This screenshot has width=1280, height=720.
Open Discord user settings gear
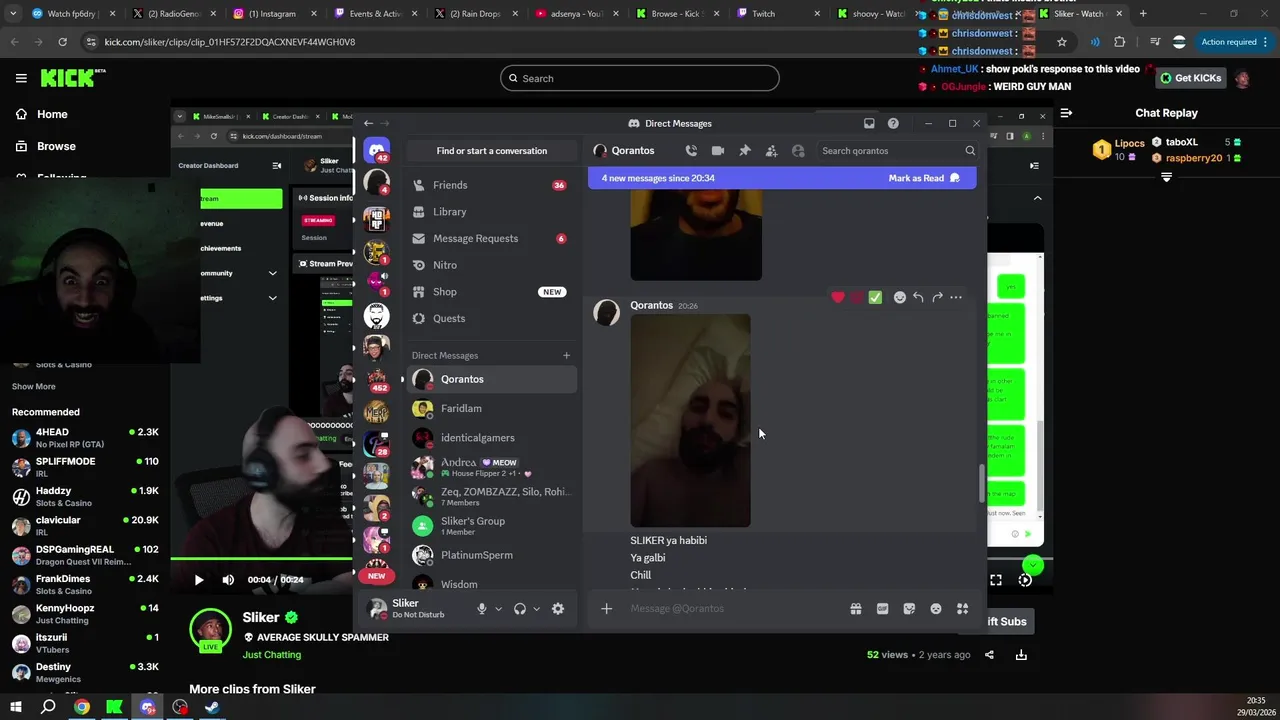pyautogui.click(x=558, y=608)
